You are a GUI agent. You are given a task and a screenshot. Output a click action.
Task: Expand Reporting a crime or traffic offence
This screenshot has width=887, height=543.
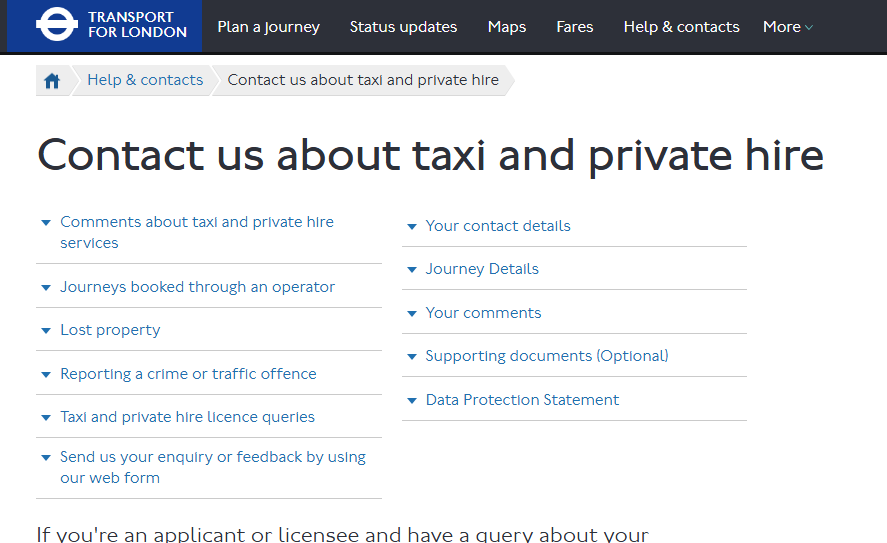[209, 374]
